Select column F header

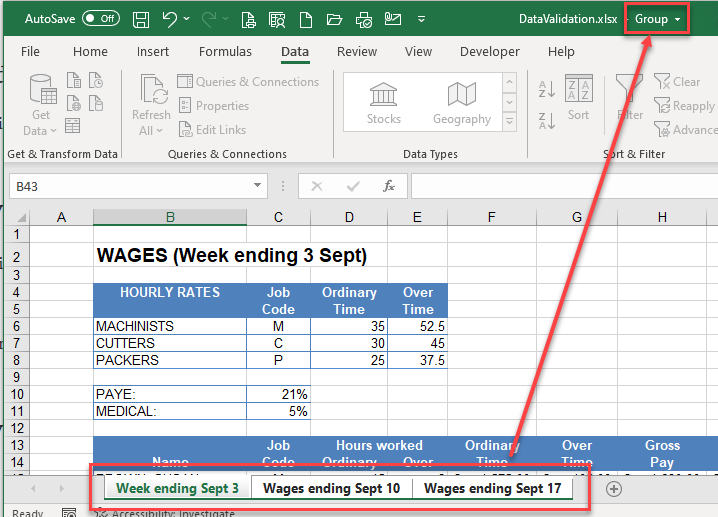491,217
